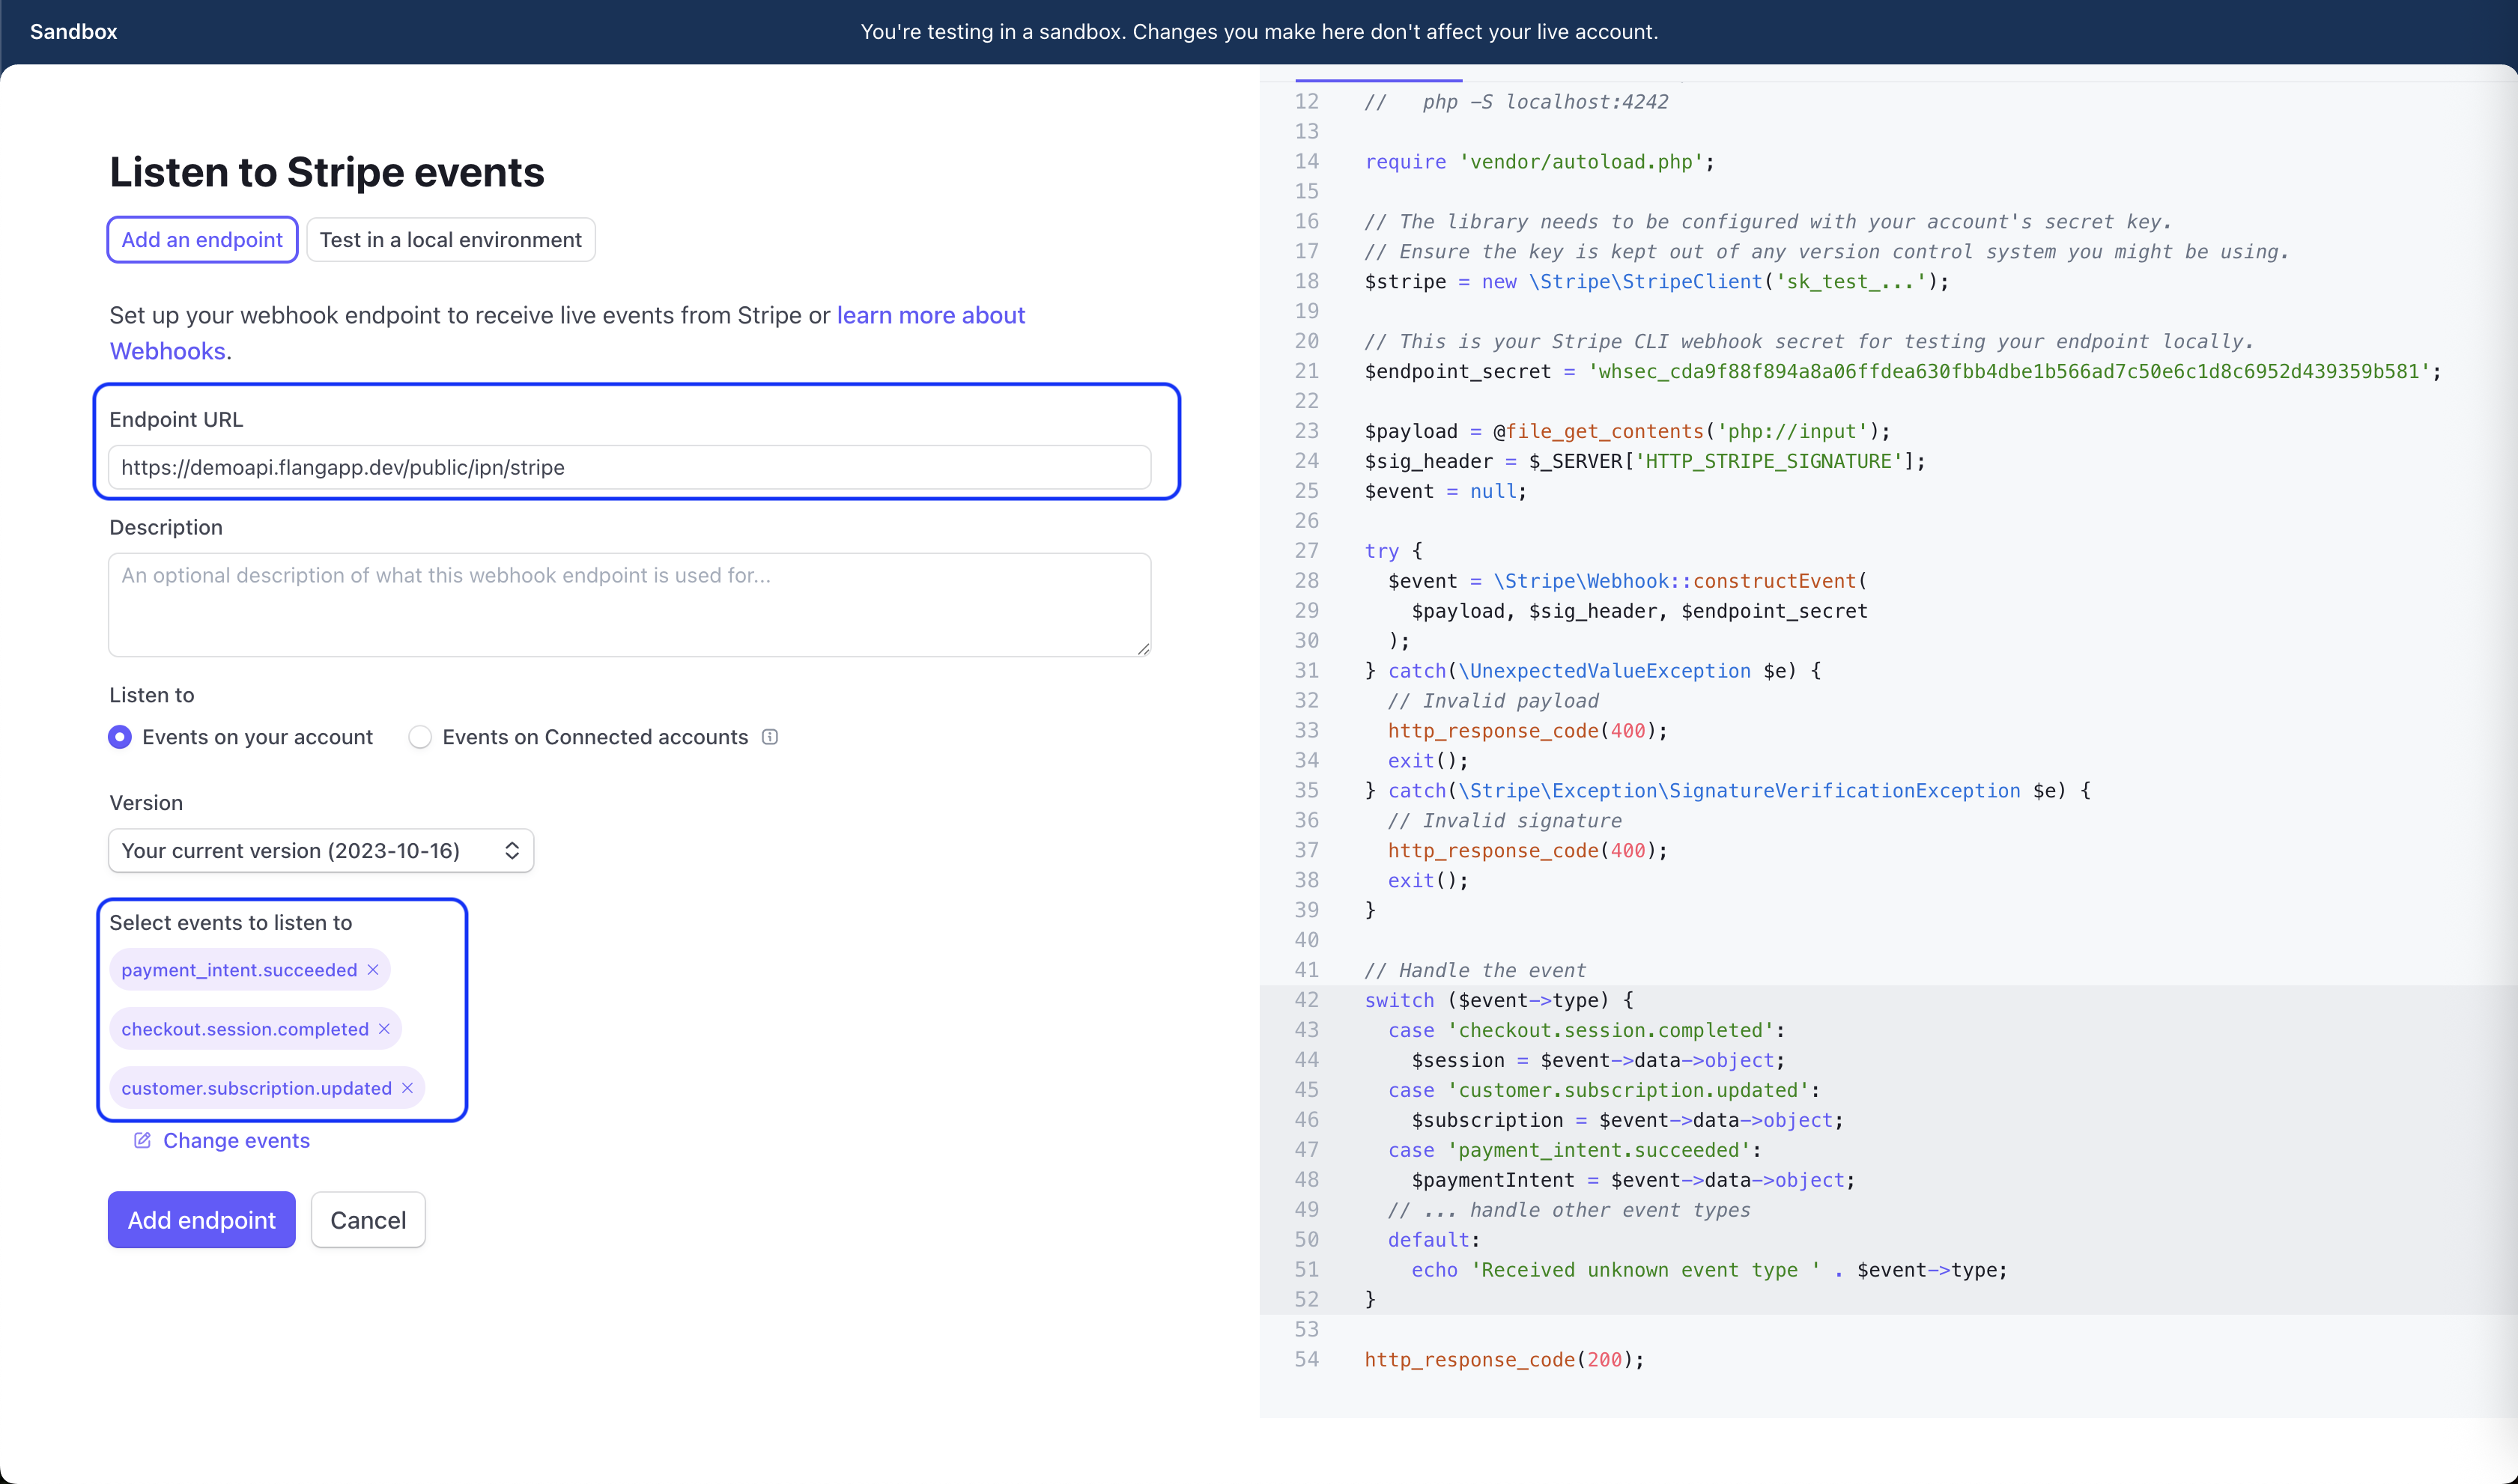
Task: Click the Sandbox label in top banner
Action: pos(73,32)
